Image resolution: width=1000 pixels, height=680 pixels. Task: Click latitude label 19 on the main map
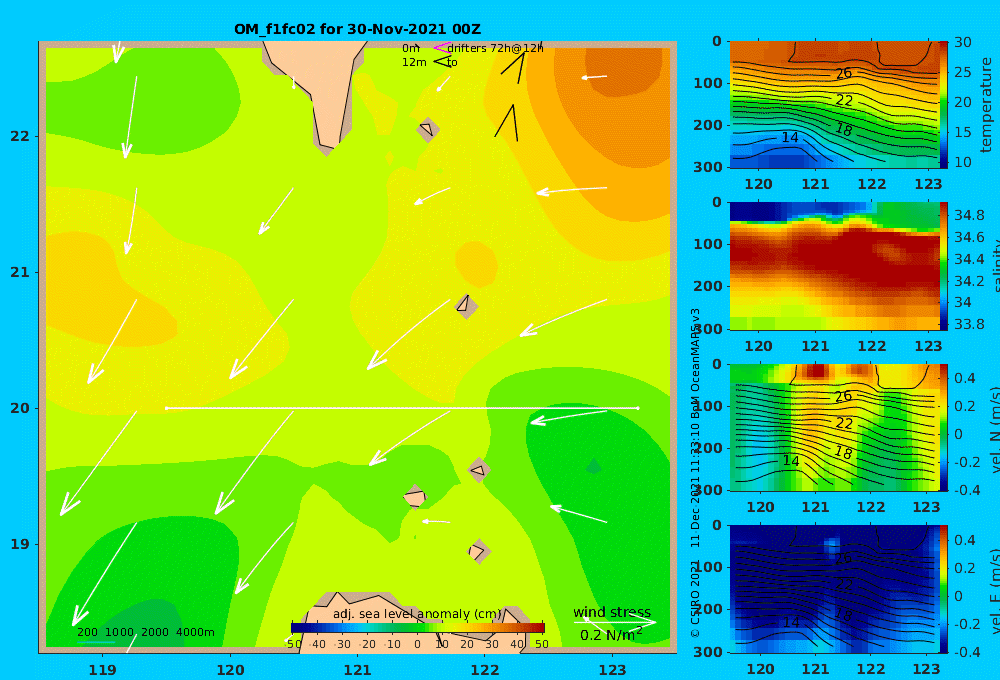20,544
